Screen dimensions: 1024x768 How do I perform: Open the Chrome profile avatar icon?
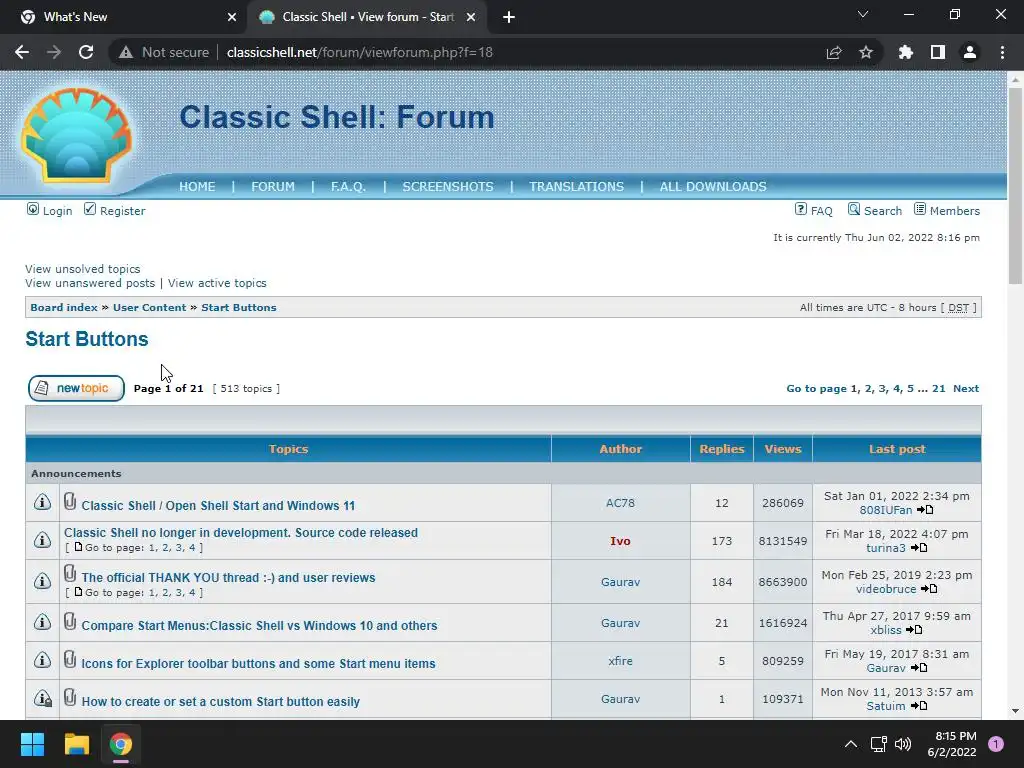970,52
